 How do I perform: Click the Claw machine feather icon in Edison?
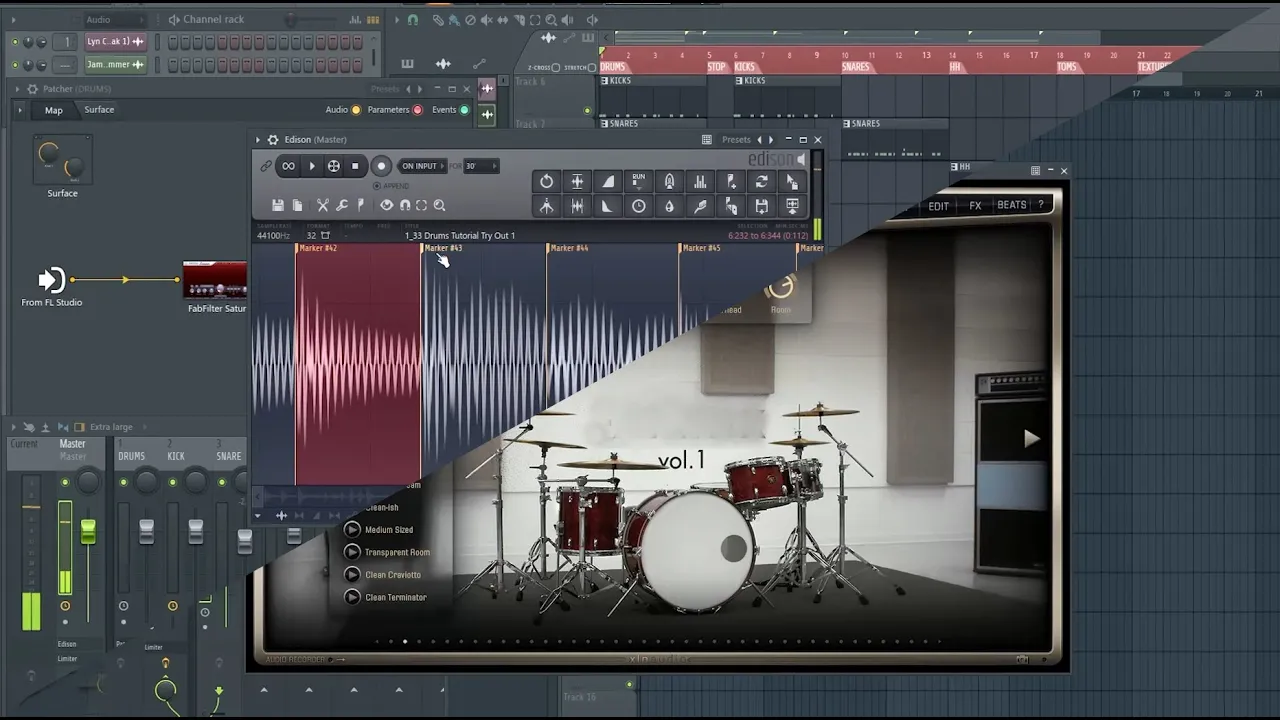pos(700,206)
